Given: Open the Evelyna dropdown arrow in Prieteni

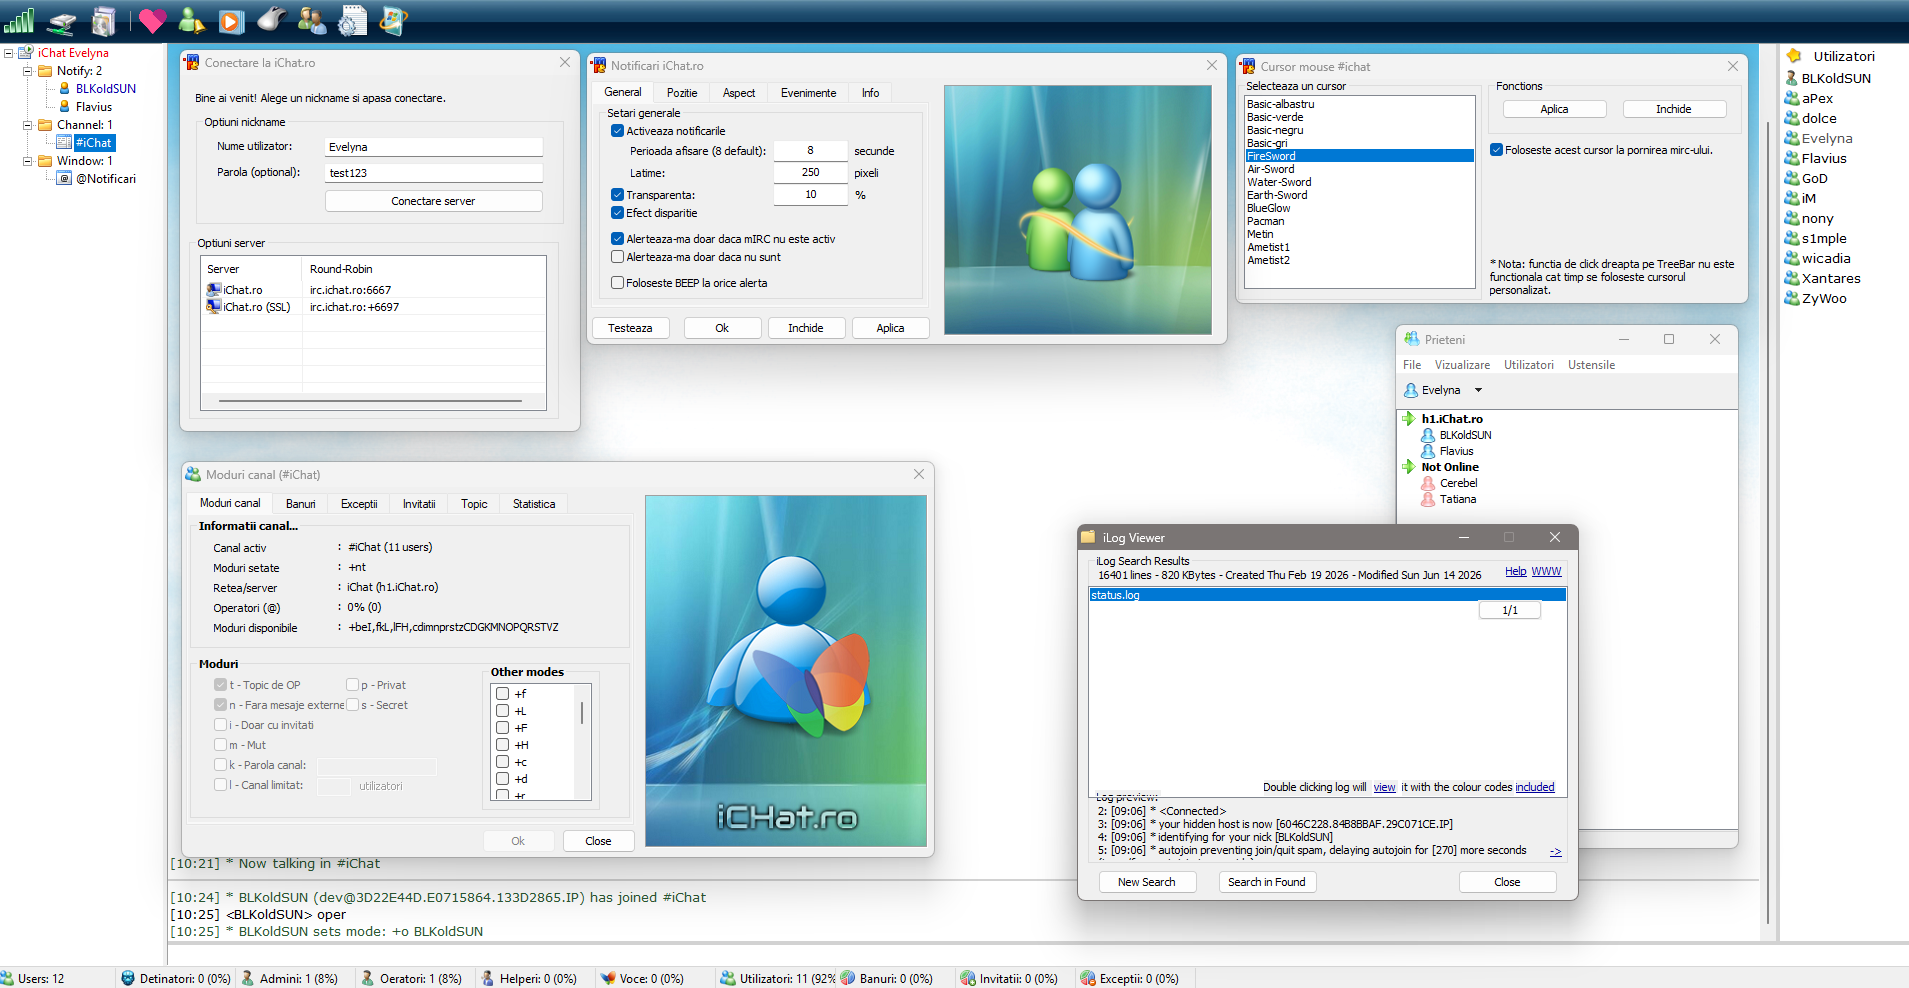Looking at the screenshot, I should tap(1478, 390).
